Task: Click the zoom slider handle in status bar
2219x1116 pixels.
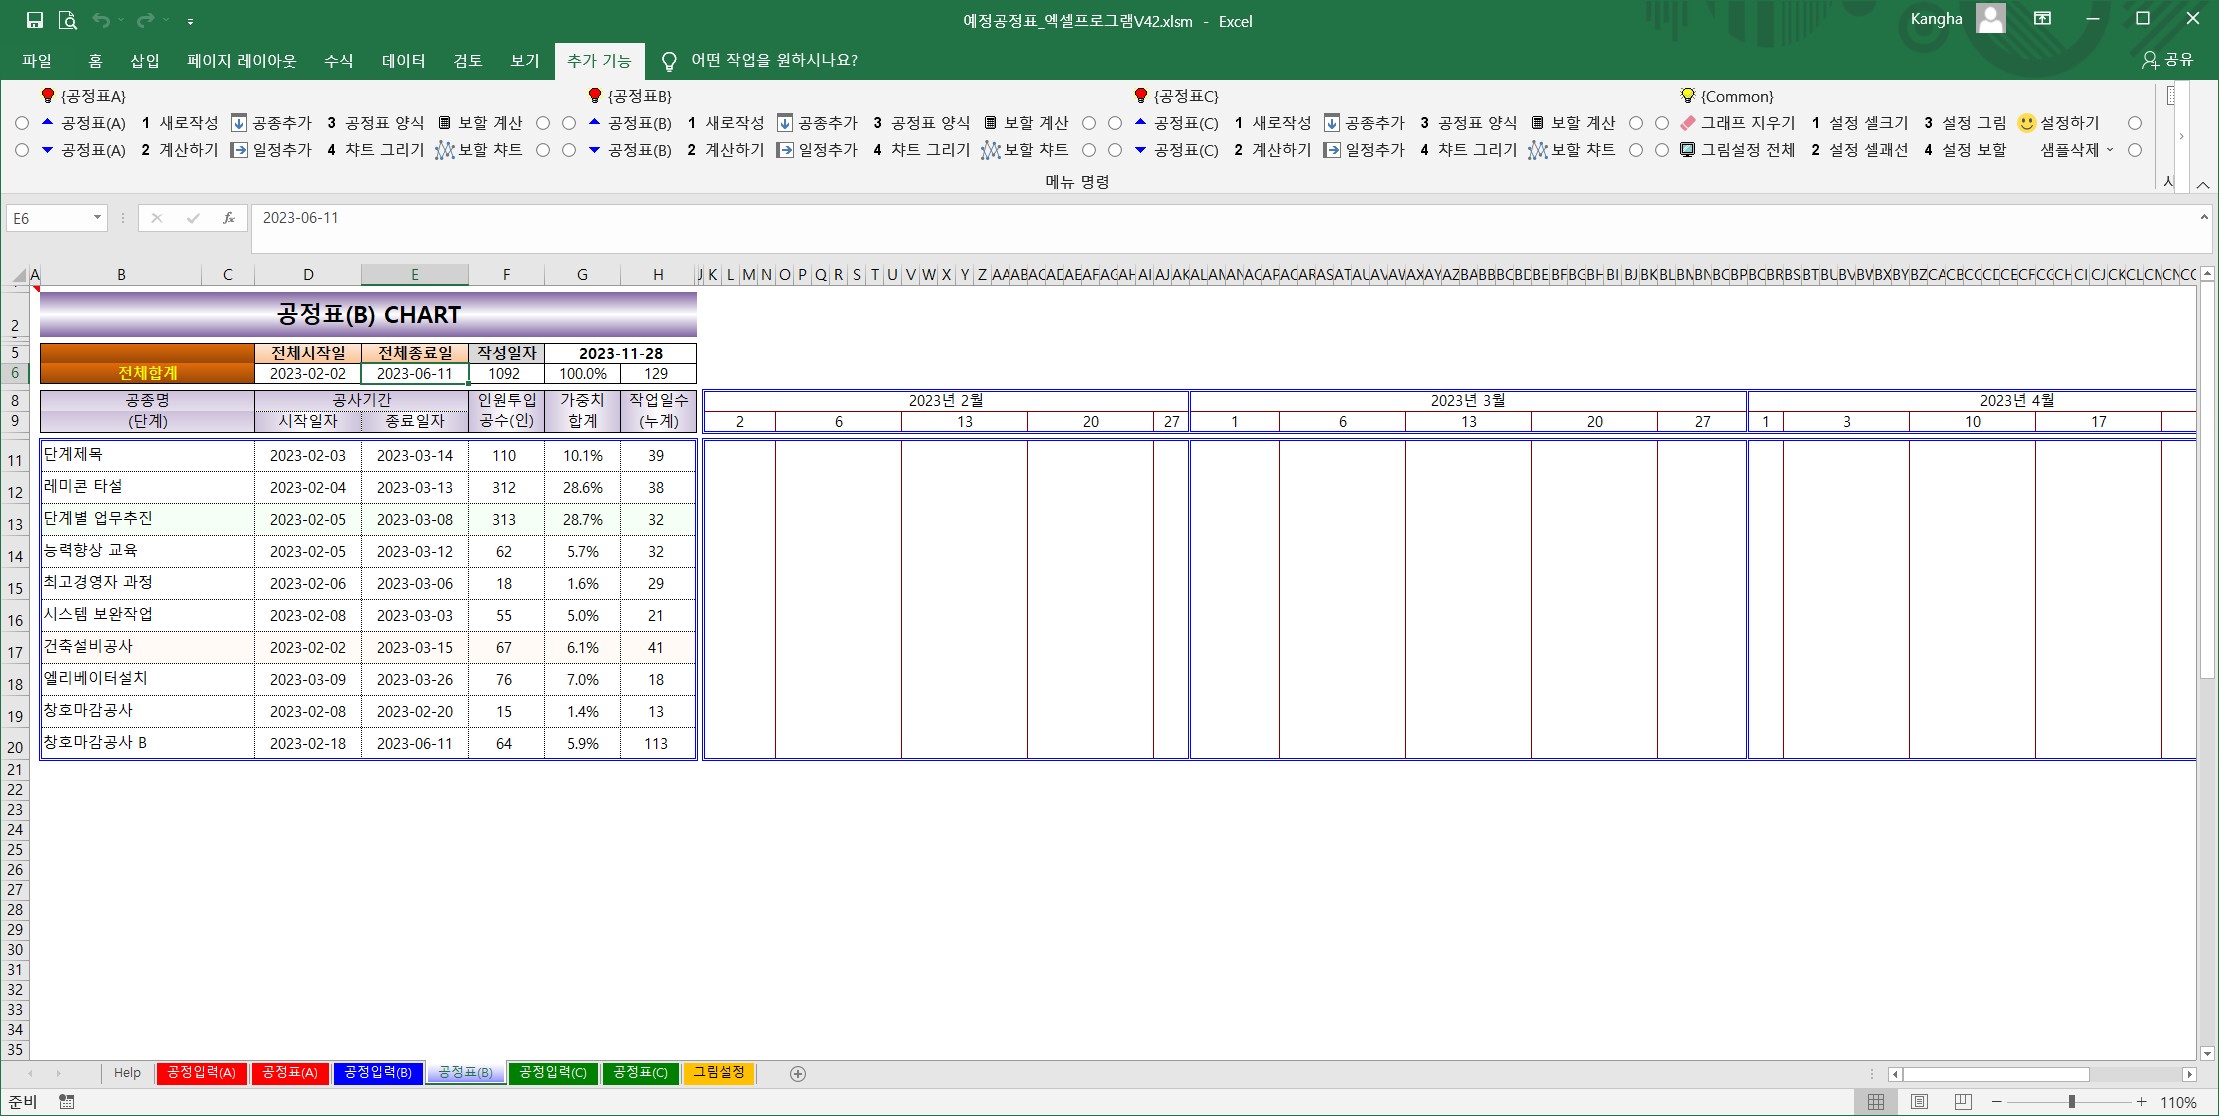Action: (2071, 1102)
